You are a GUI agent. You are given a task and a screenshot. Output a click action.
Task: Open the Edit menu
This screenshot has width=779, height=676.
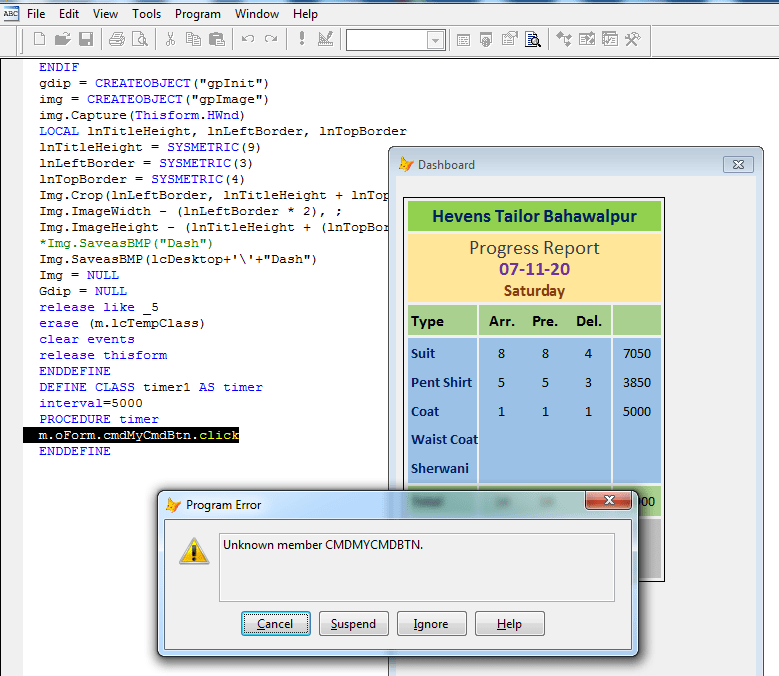69,14
